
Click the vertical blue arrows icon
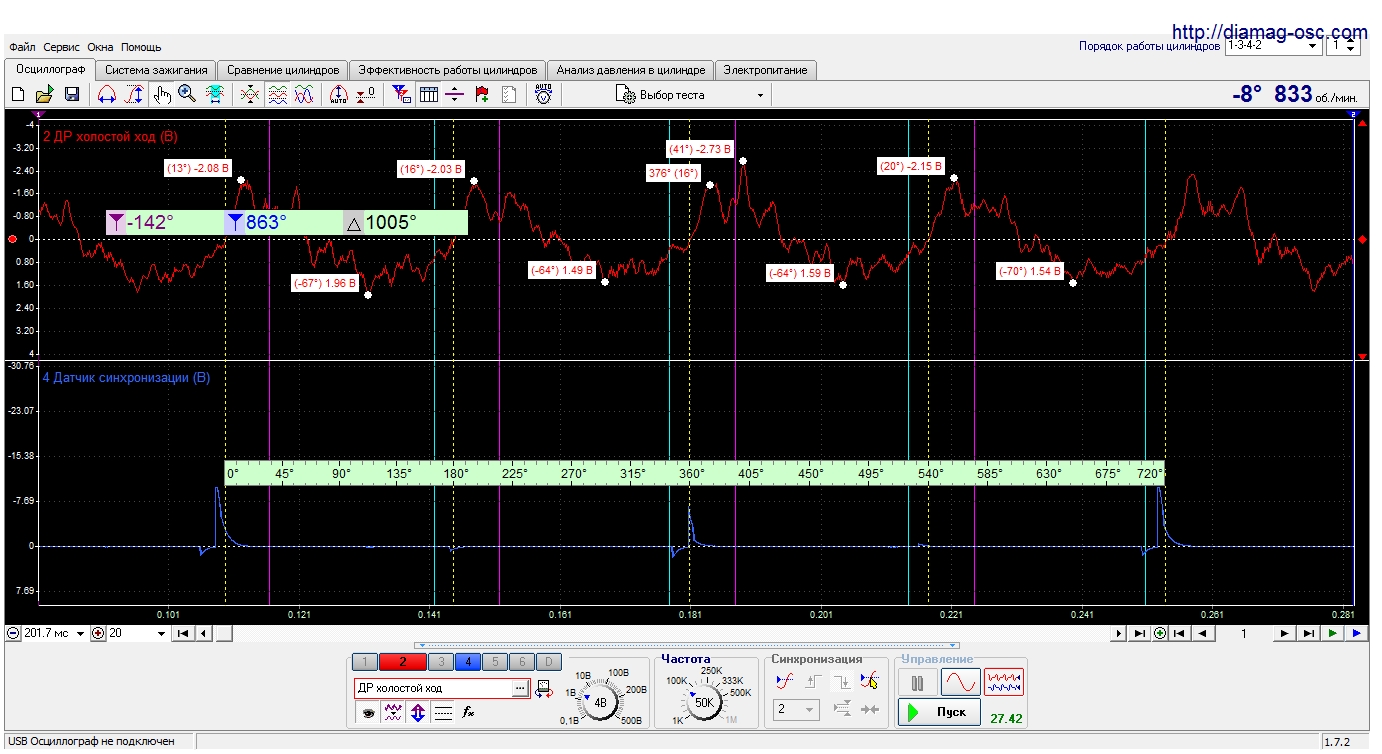point(418,713)
